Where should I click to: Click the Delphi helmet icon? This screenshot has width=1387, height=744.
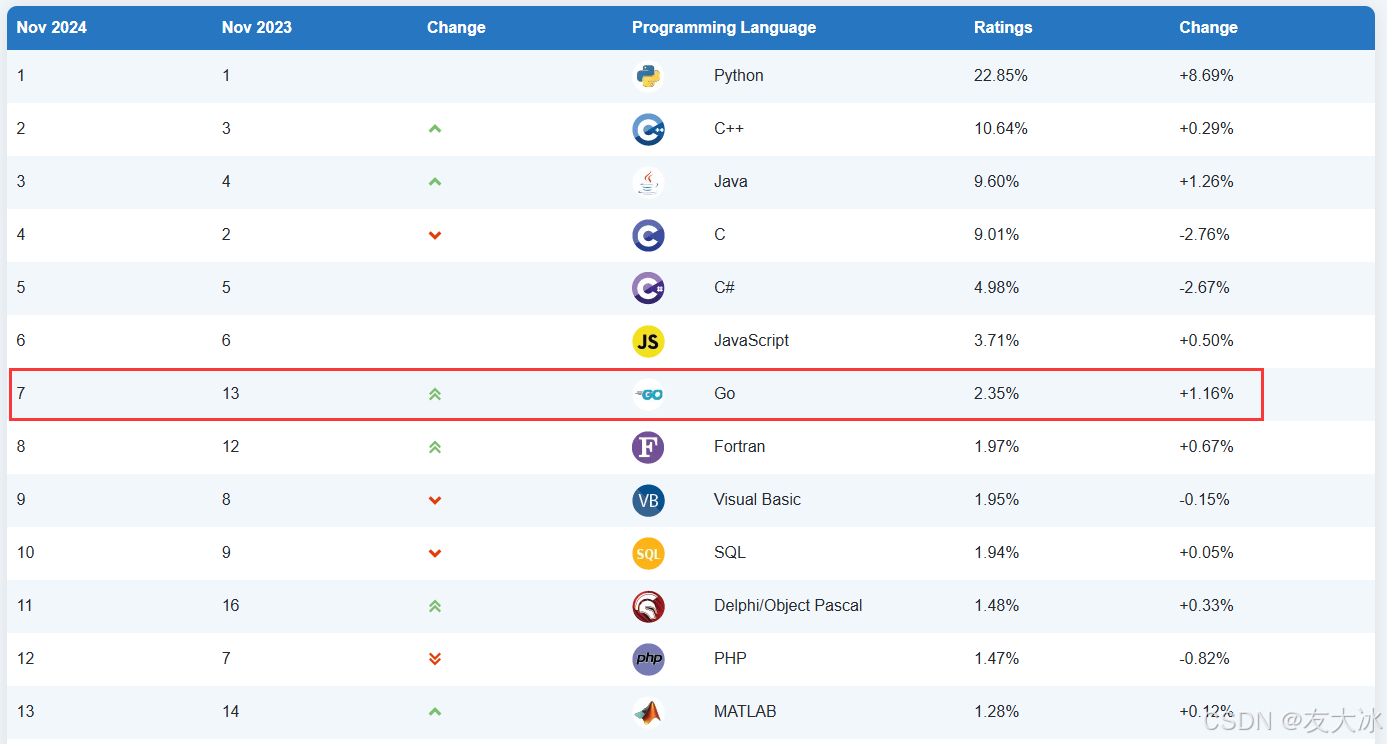[648, 606]
